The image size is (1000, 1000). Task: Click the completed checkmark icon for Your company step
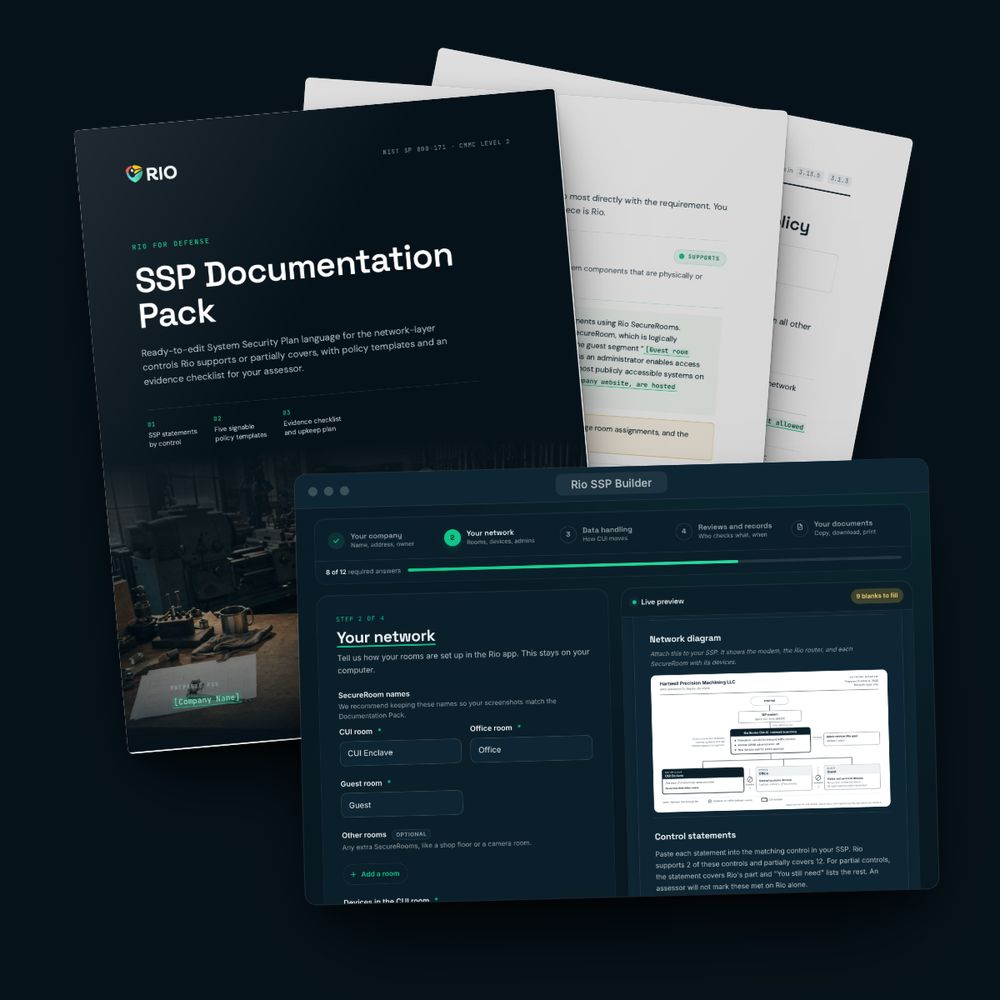(336, 541)
